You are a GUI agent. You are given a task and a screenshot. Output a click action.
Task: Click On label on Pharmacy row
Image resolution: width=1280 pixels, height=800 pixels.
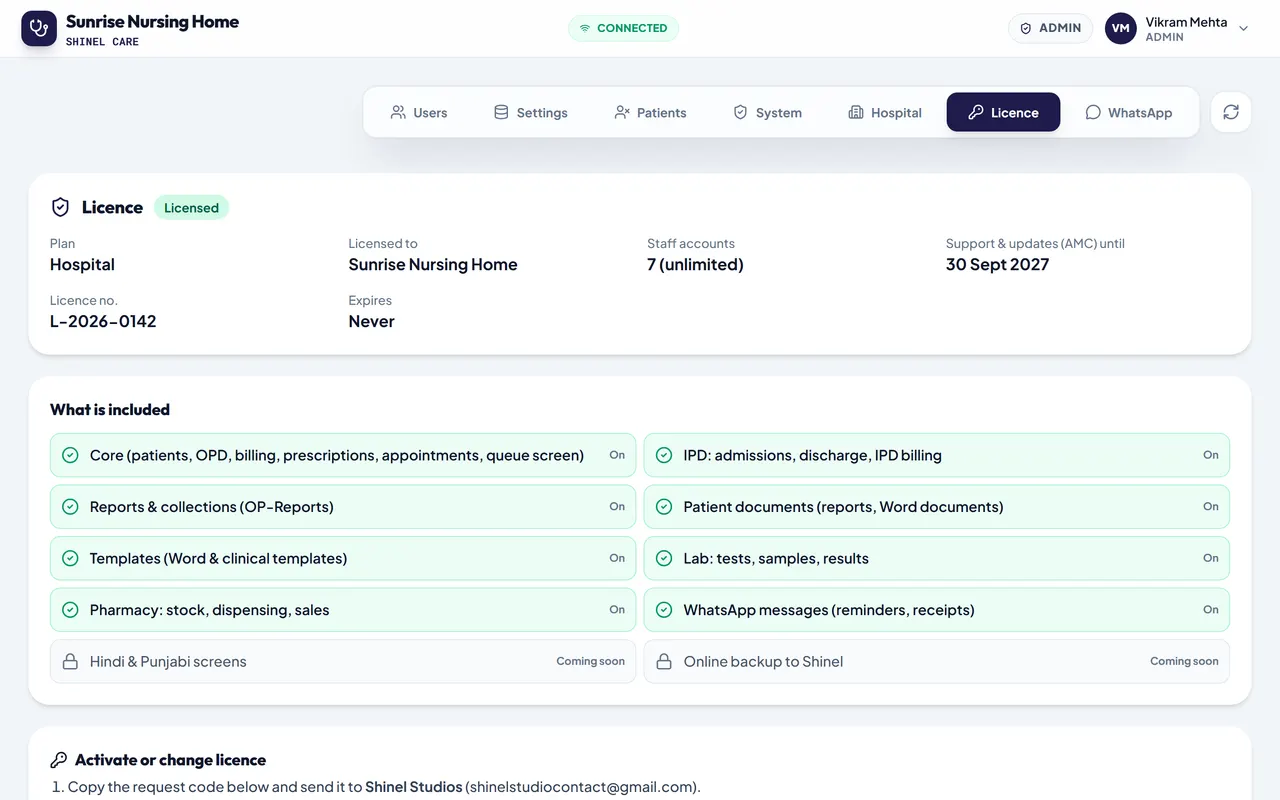617,610
